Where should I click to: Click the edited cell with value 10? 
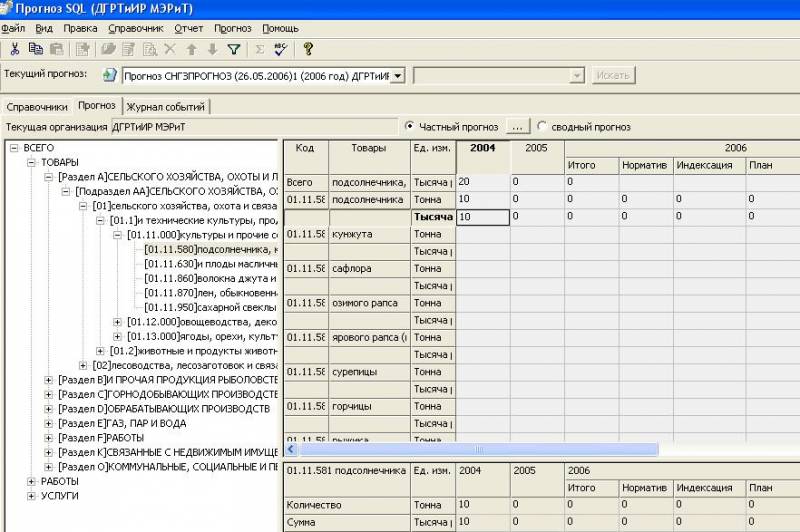point(483,217)
